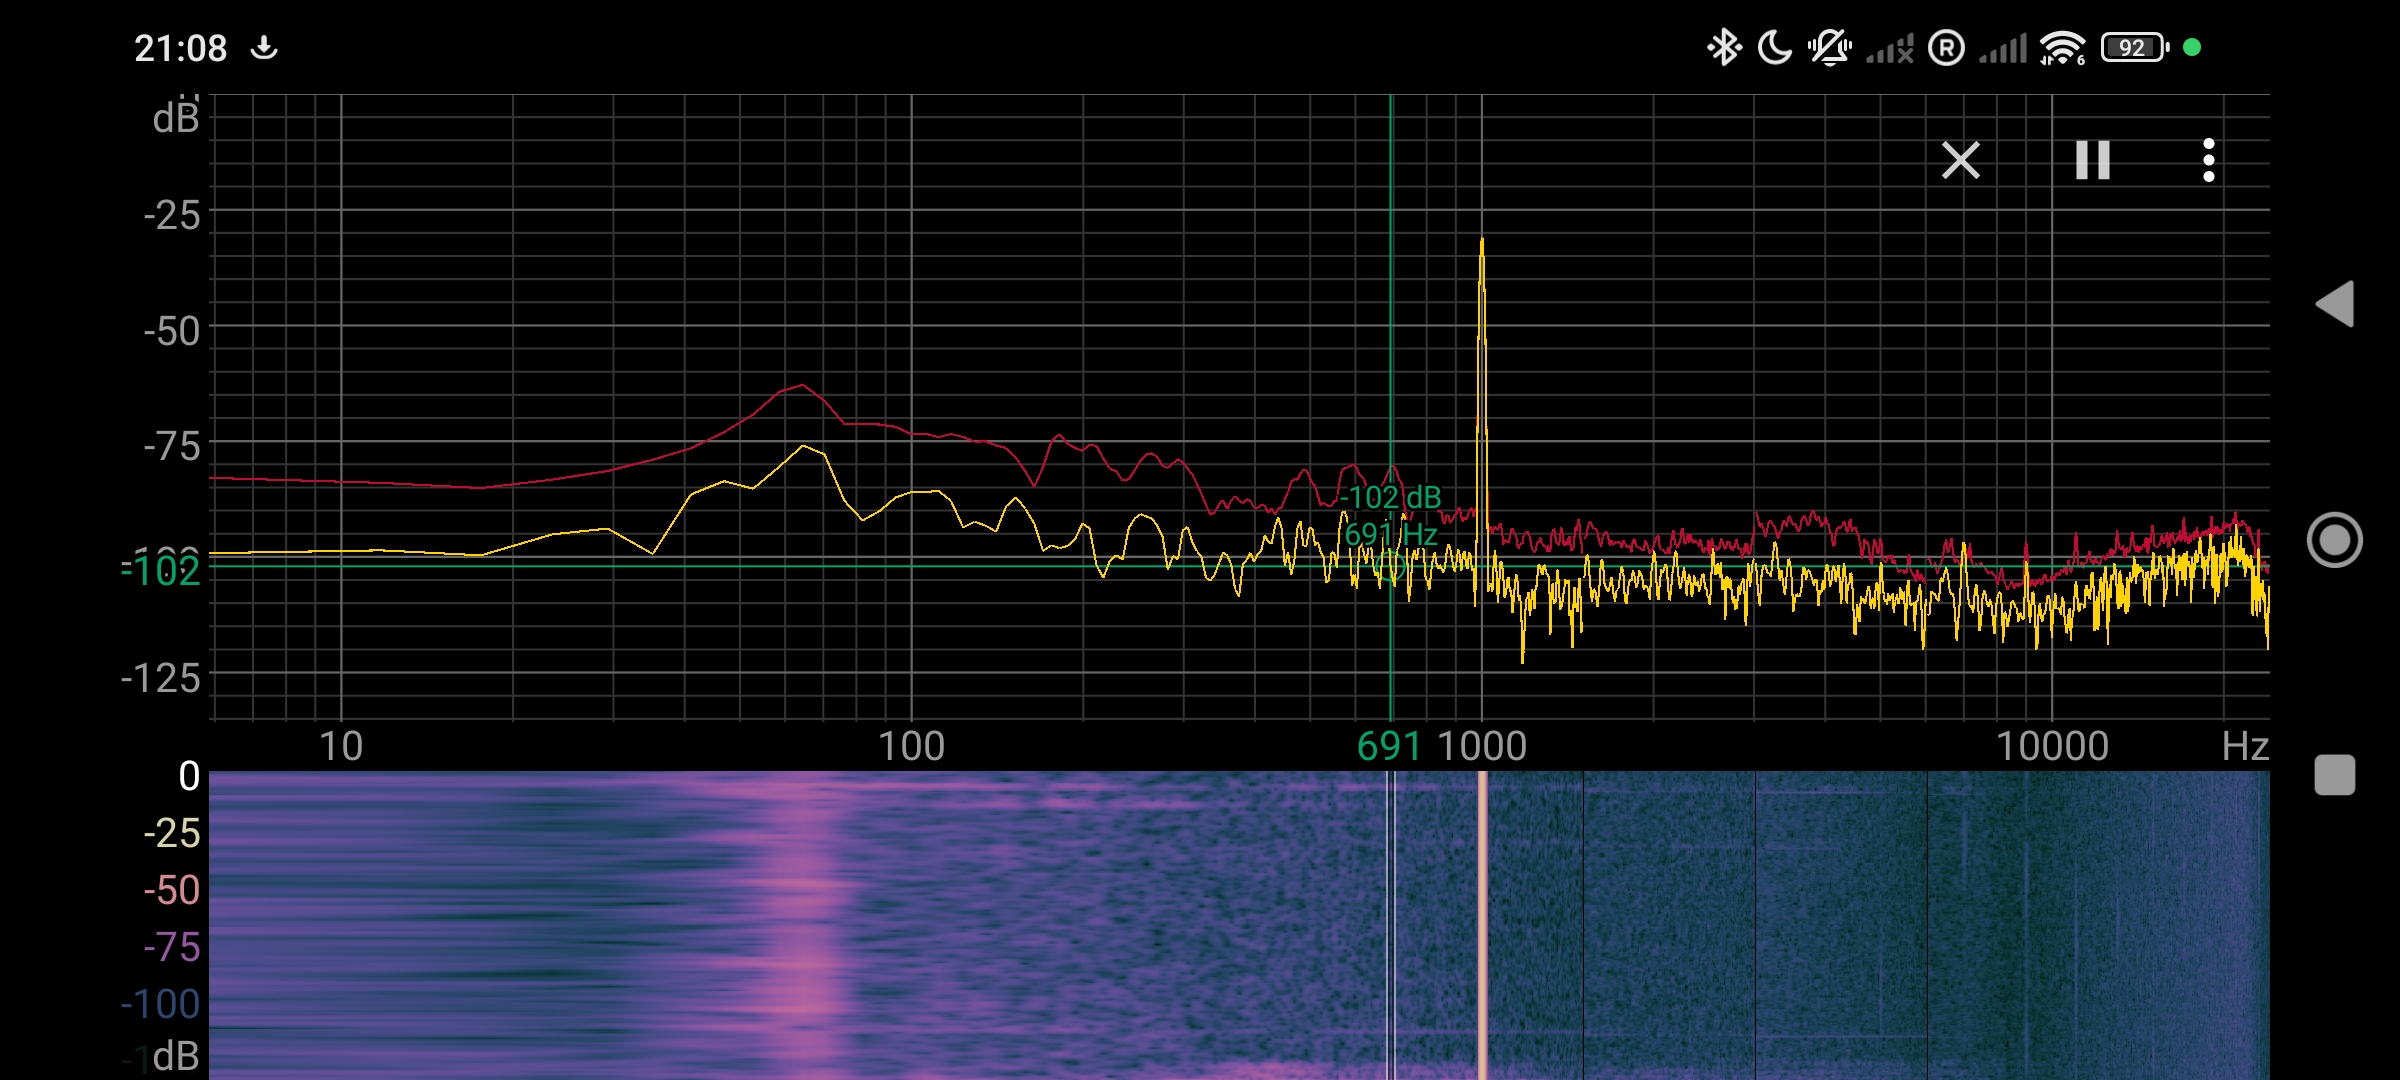Image resolution: width=2400 pixels, height=1080 pixels.
Task: Tap the download arrow notification icon
Action: (264, 47)
